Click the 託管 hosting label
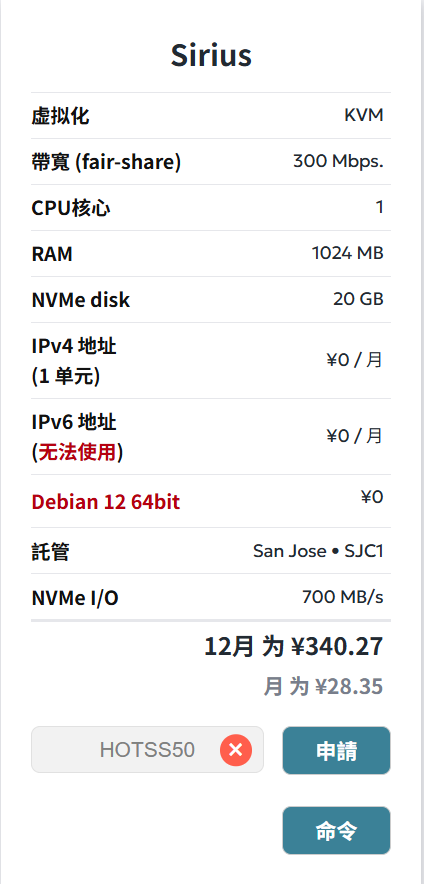Image resolution: width=424 pixels, height=884 pixels. coord(51,551)
